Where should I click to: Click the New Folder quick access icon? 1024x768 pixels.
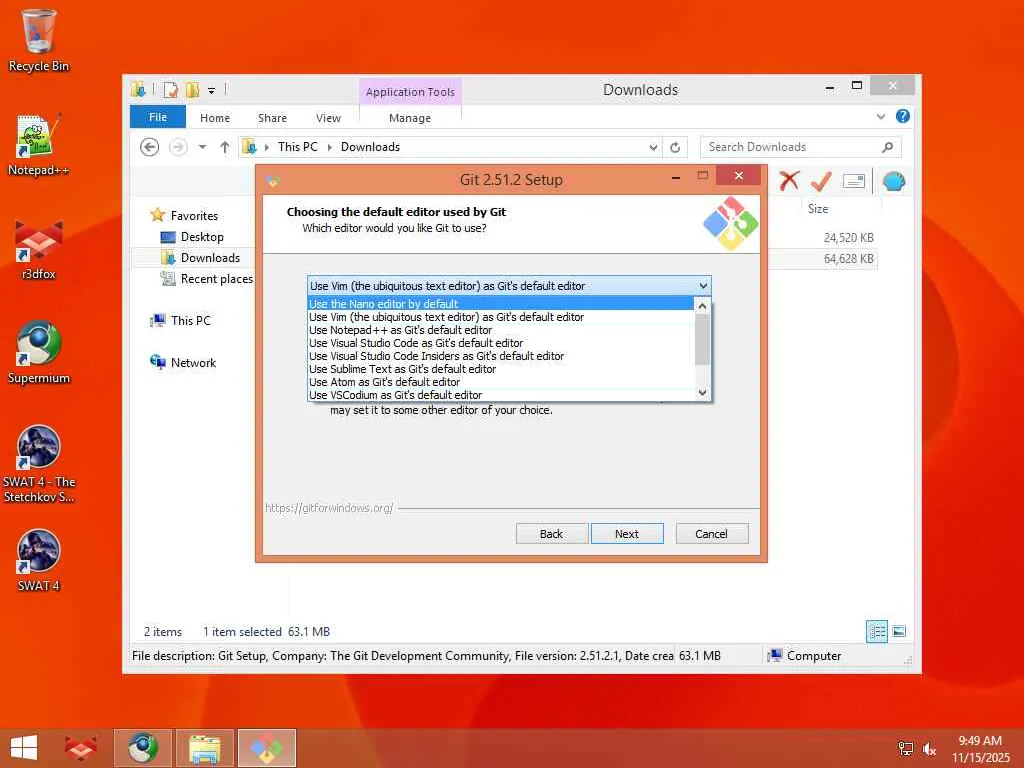tap(192, 89)
